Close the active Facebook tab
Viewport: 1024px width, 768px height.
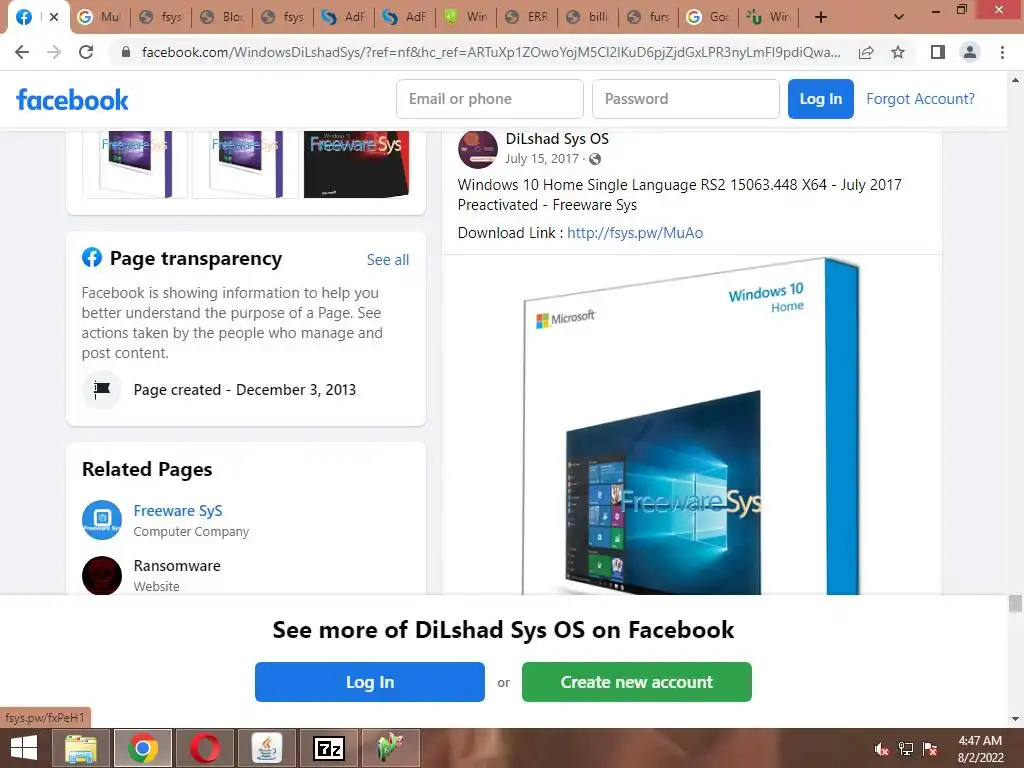click(54, 17)
